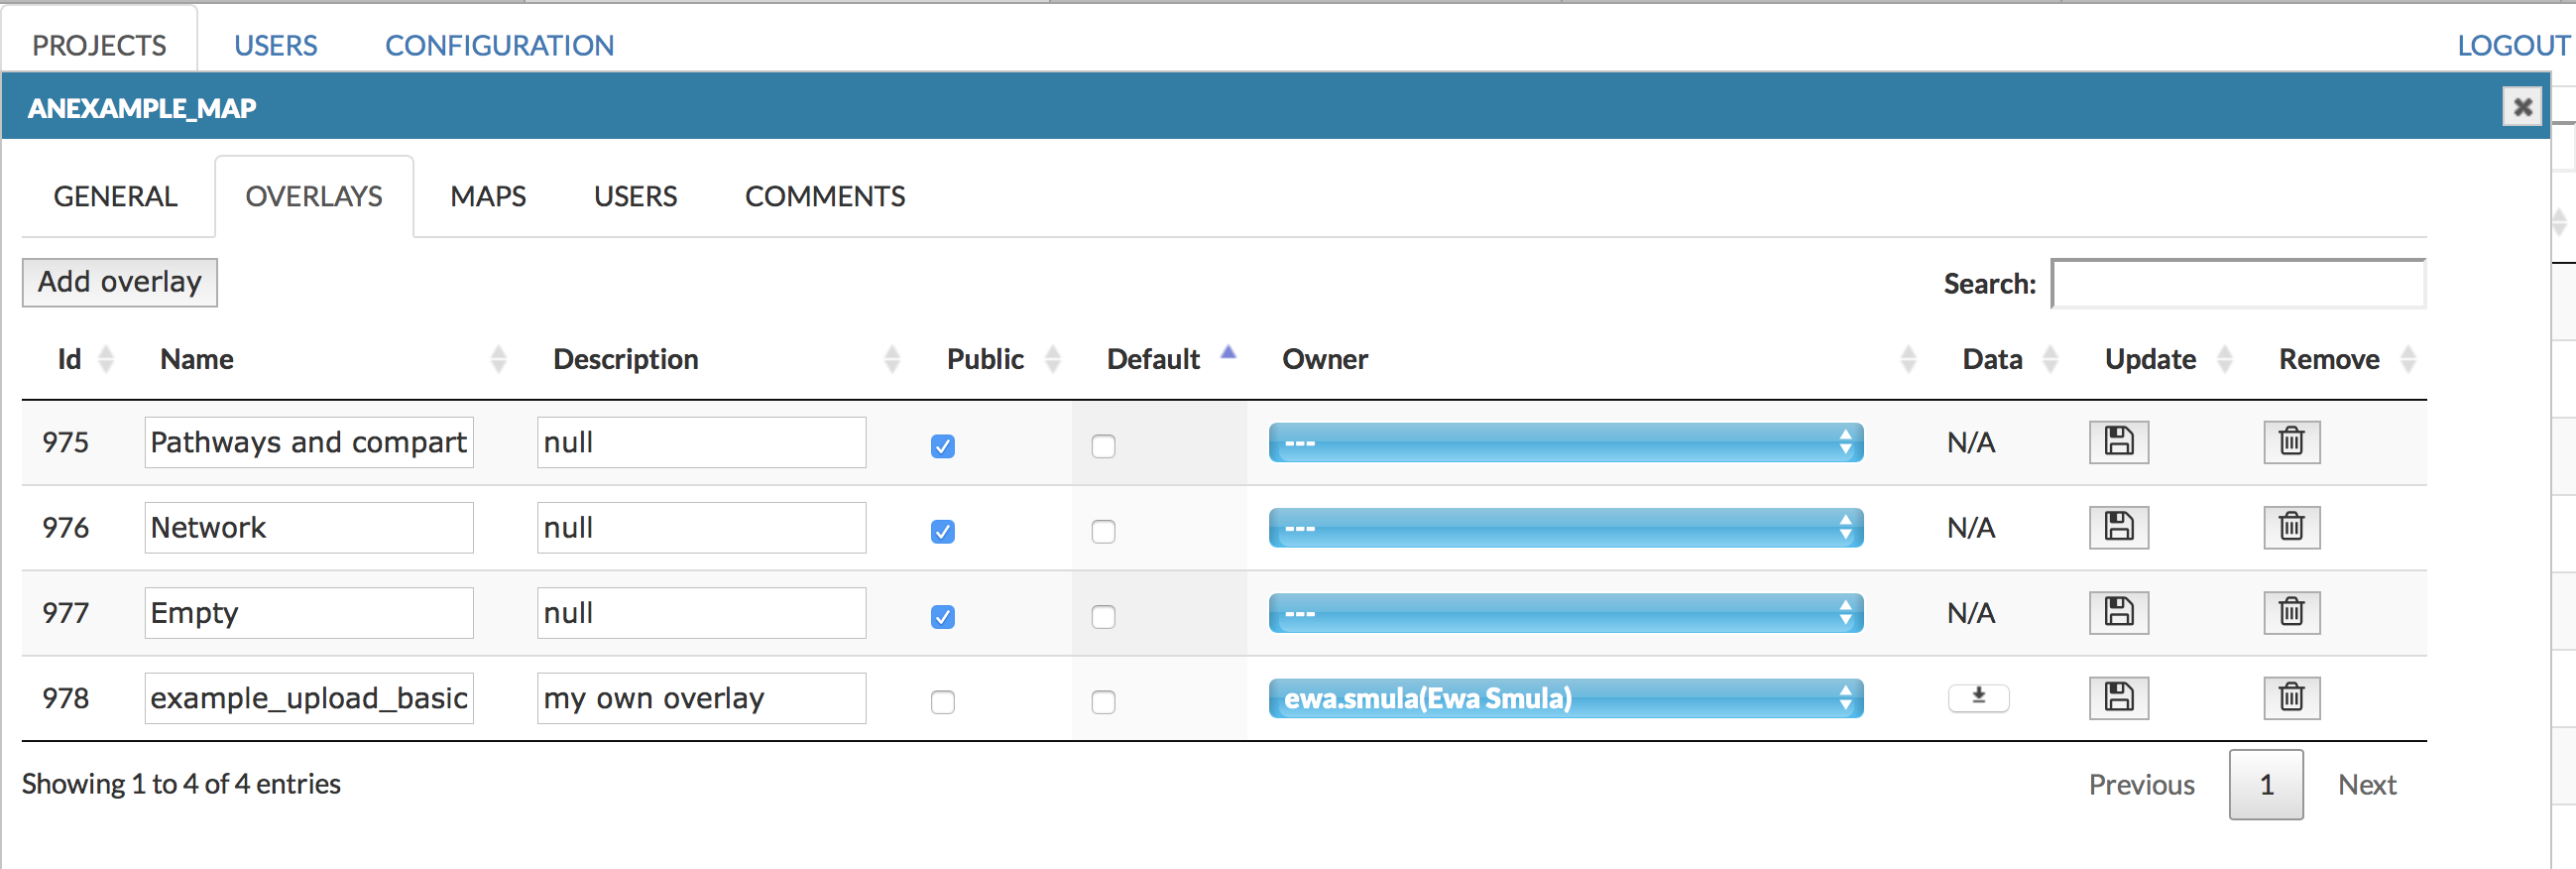
Task: Download data for overlay 978
Action: pyautogui.click(x=1978, y=697)
